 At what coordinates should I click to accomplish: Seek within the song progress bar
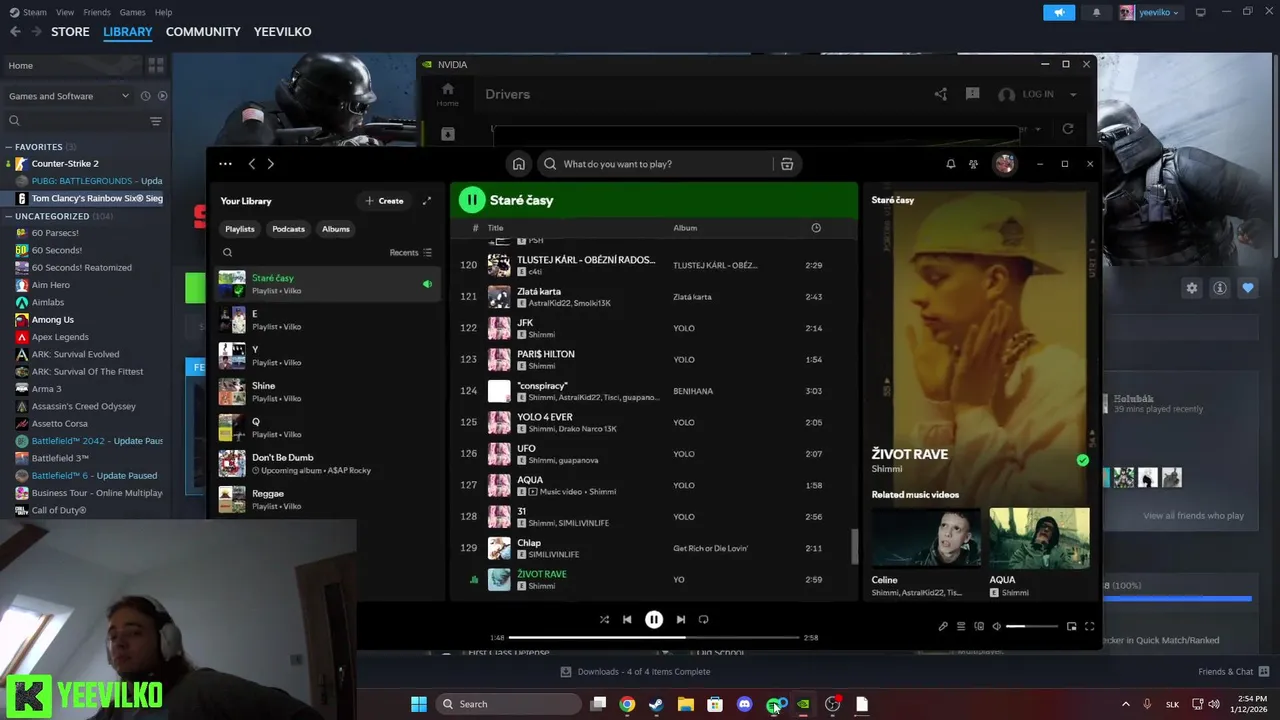click(654, 637)
